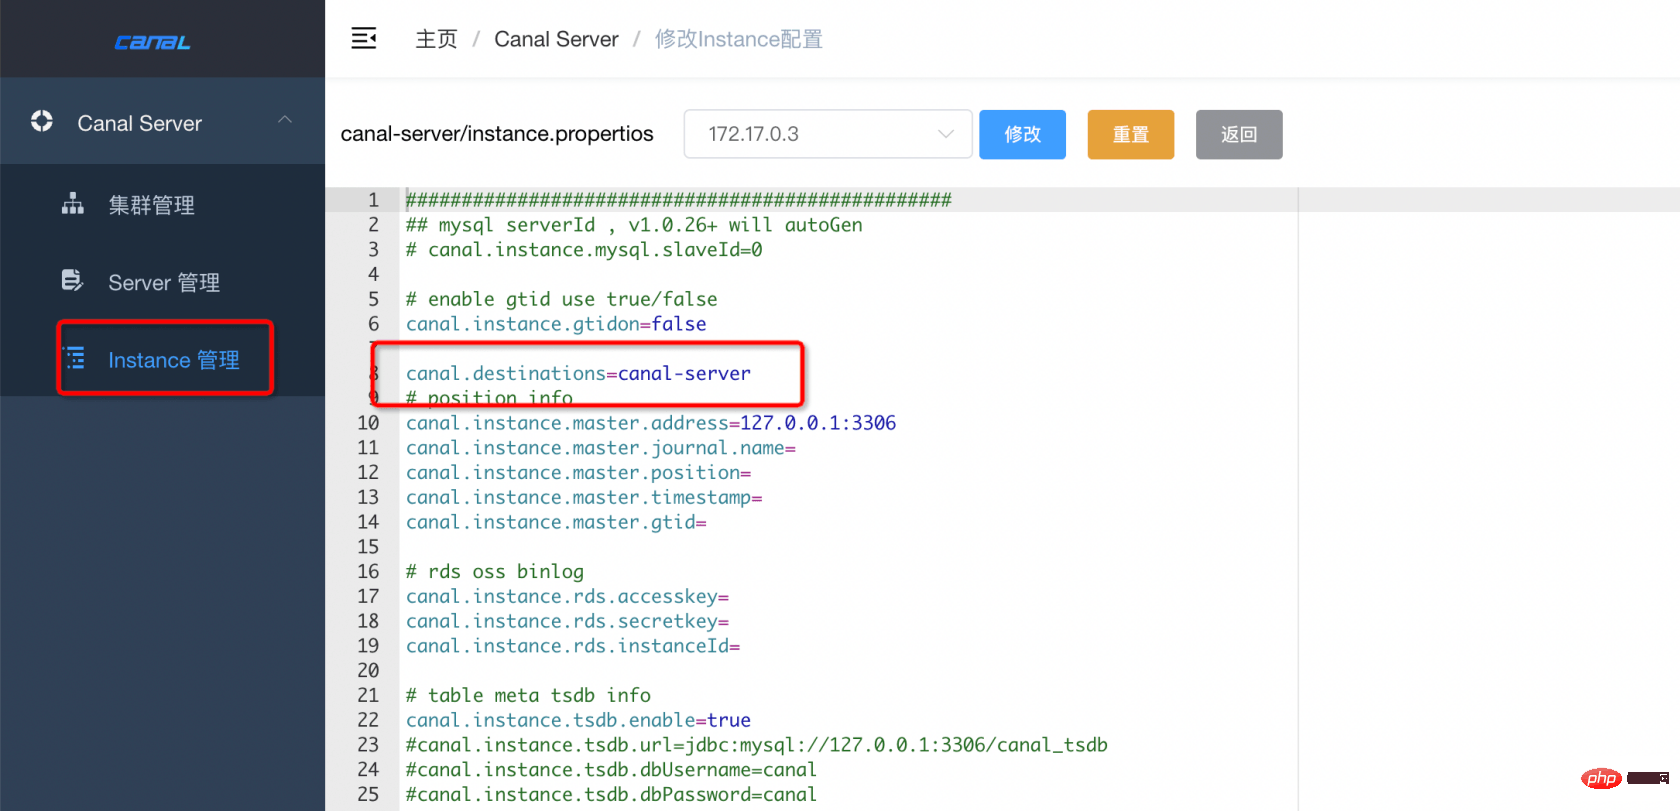Screen dimensions: 1680x811
Task: Click line canal.instance.rds.secretkey=
Action: click(567, 621)
